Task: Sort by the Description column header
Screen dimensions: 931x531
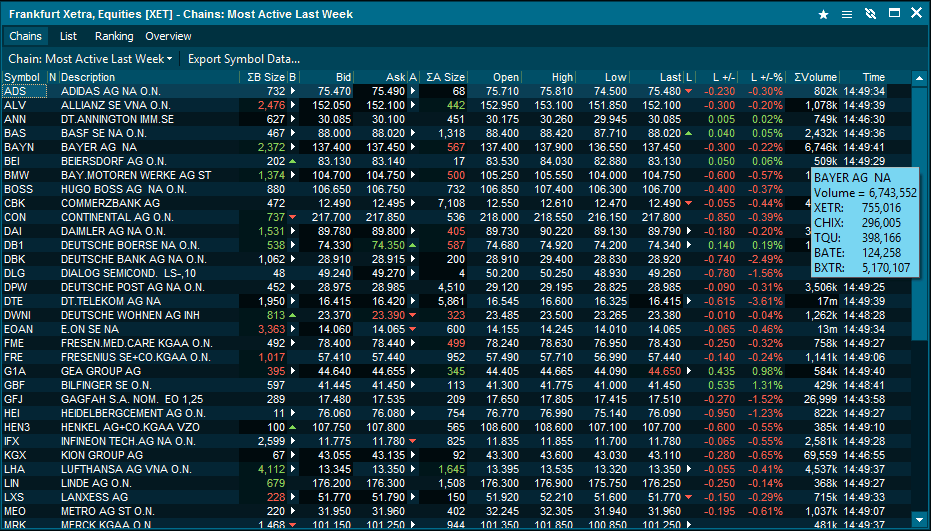Action: click(x=148, y=77)
